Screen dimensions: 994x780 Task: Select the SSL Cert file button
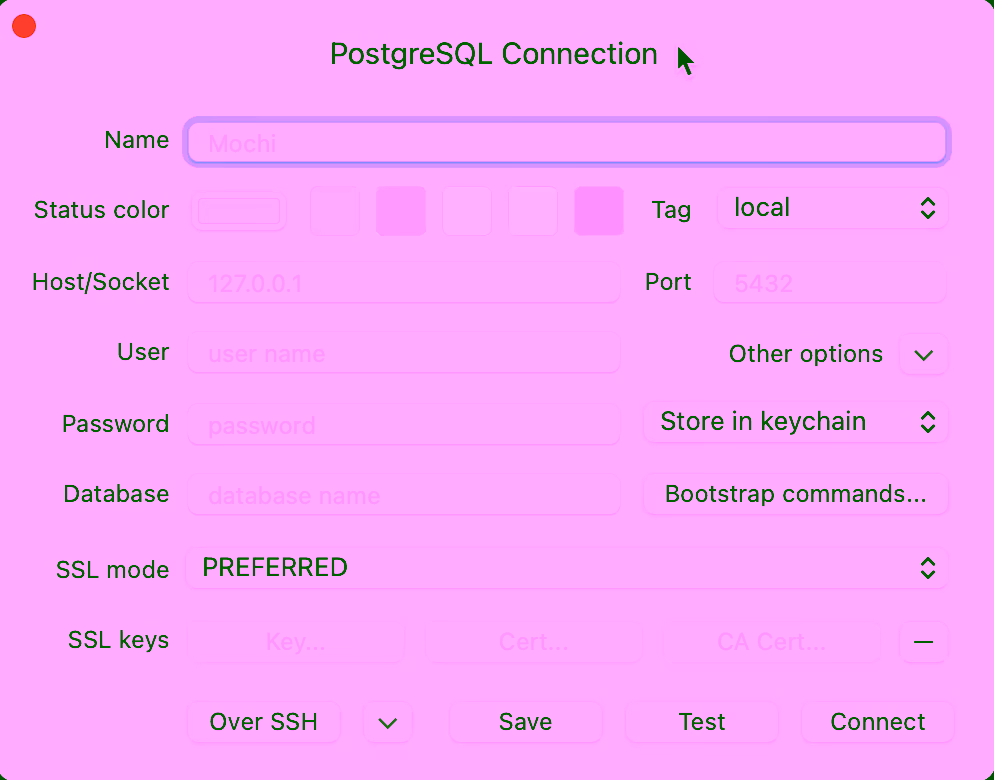(534, 642)
